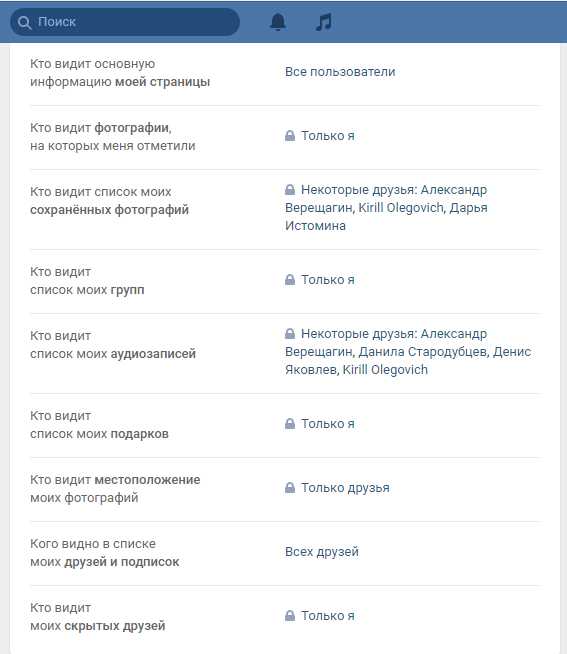Viewport: 567px width, 654px height.
Task: Click the lock icon beside audio list setting
Action: coord(290,333)
